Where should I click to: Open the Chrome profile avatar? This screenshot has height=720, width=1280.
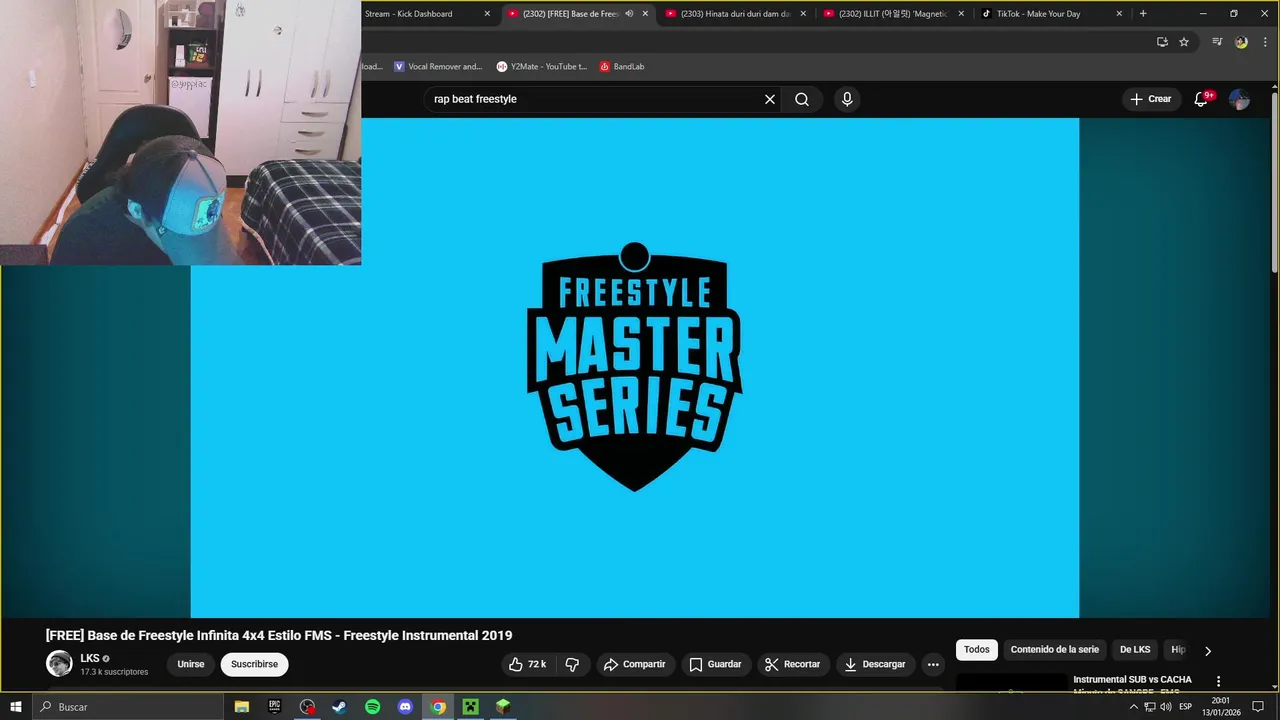click(x=1241, y=42)
